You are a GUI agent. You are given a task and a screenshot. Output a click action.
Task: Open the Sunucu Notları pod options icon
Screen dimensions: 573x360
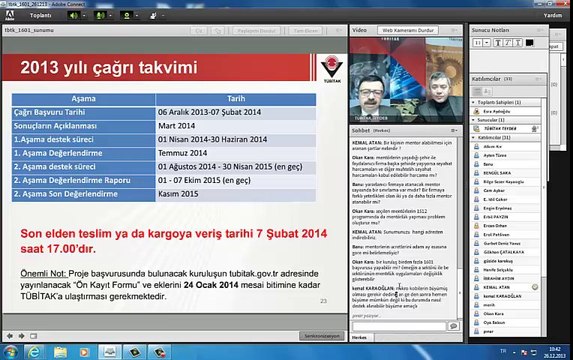(x=540, y=30)
